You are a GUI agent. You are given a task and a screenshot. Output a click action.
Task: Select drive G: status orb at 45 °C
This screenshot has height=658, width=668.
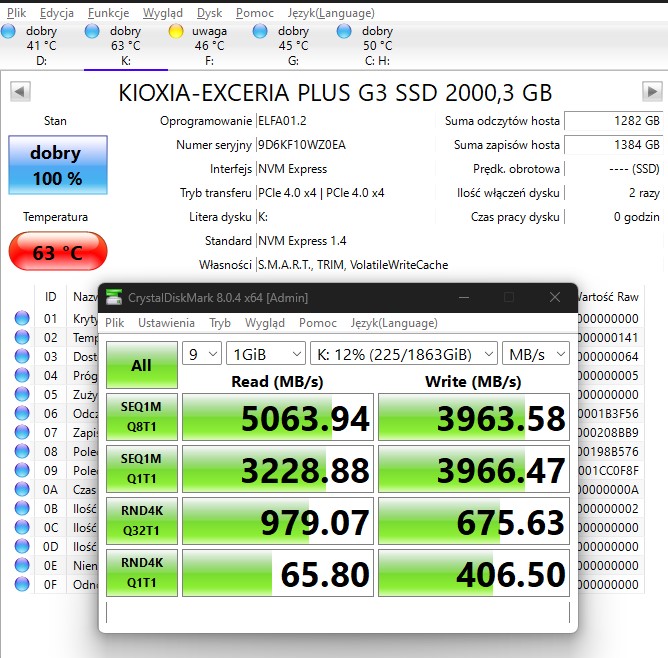point(260,32)
